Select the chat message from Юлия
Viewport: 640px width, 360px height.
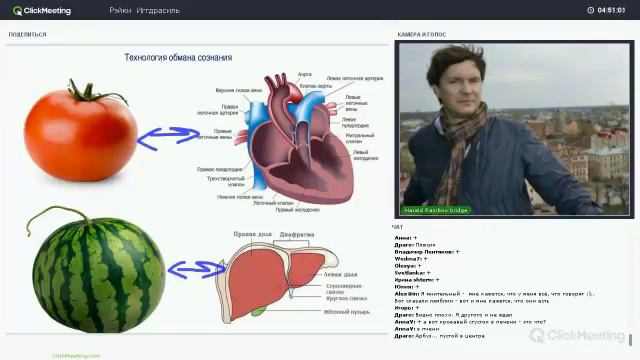[407, 287]
